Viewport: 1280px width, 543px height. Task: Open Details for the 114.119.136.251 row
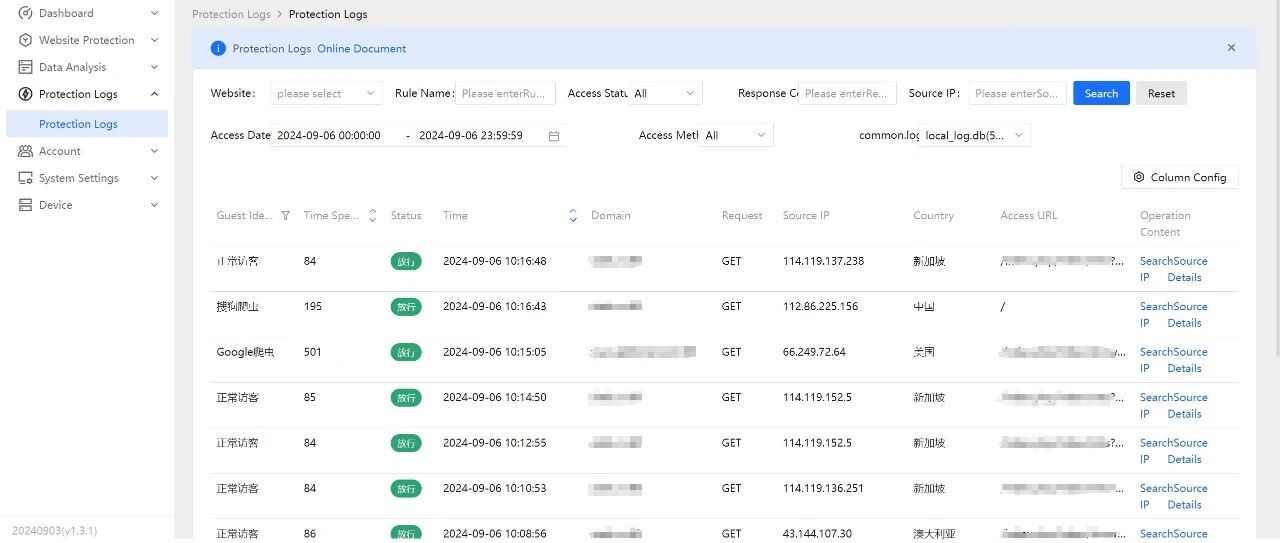coord(1184,505)
